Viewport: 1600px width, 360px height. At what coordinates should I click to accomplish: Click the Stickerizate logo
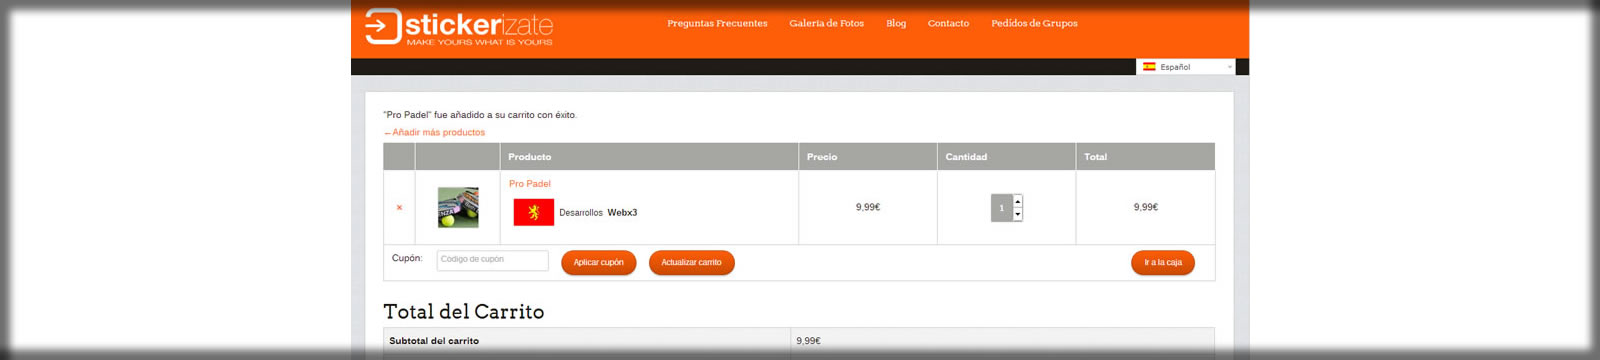(459, 27)
